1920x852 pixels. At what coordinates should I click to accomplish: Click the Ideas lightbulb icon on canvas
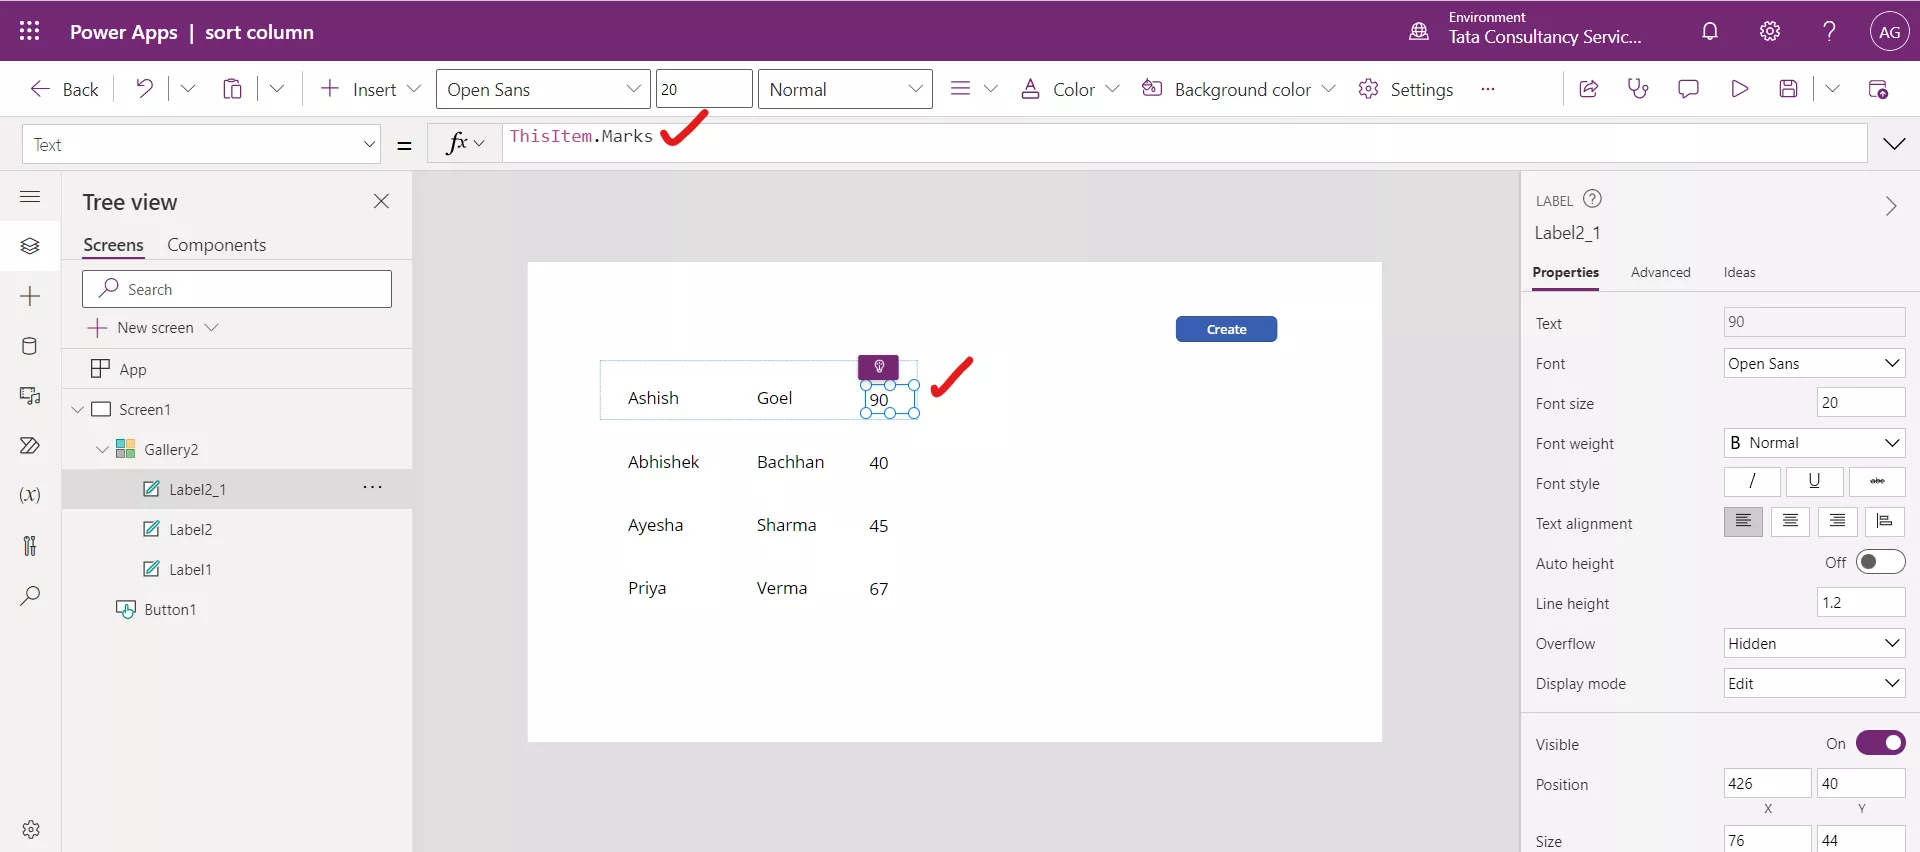879,366
